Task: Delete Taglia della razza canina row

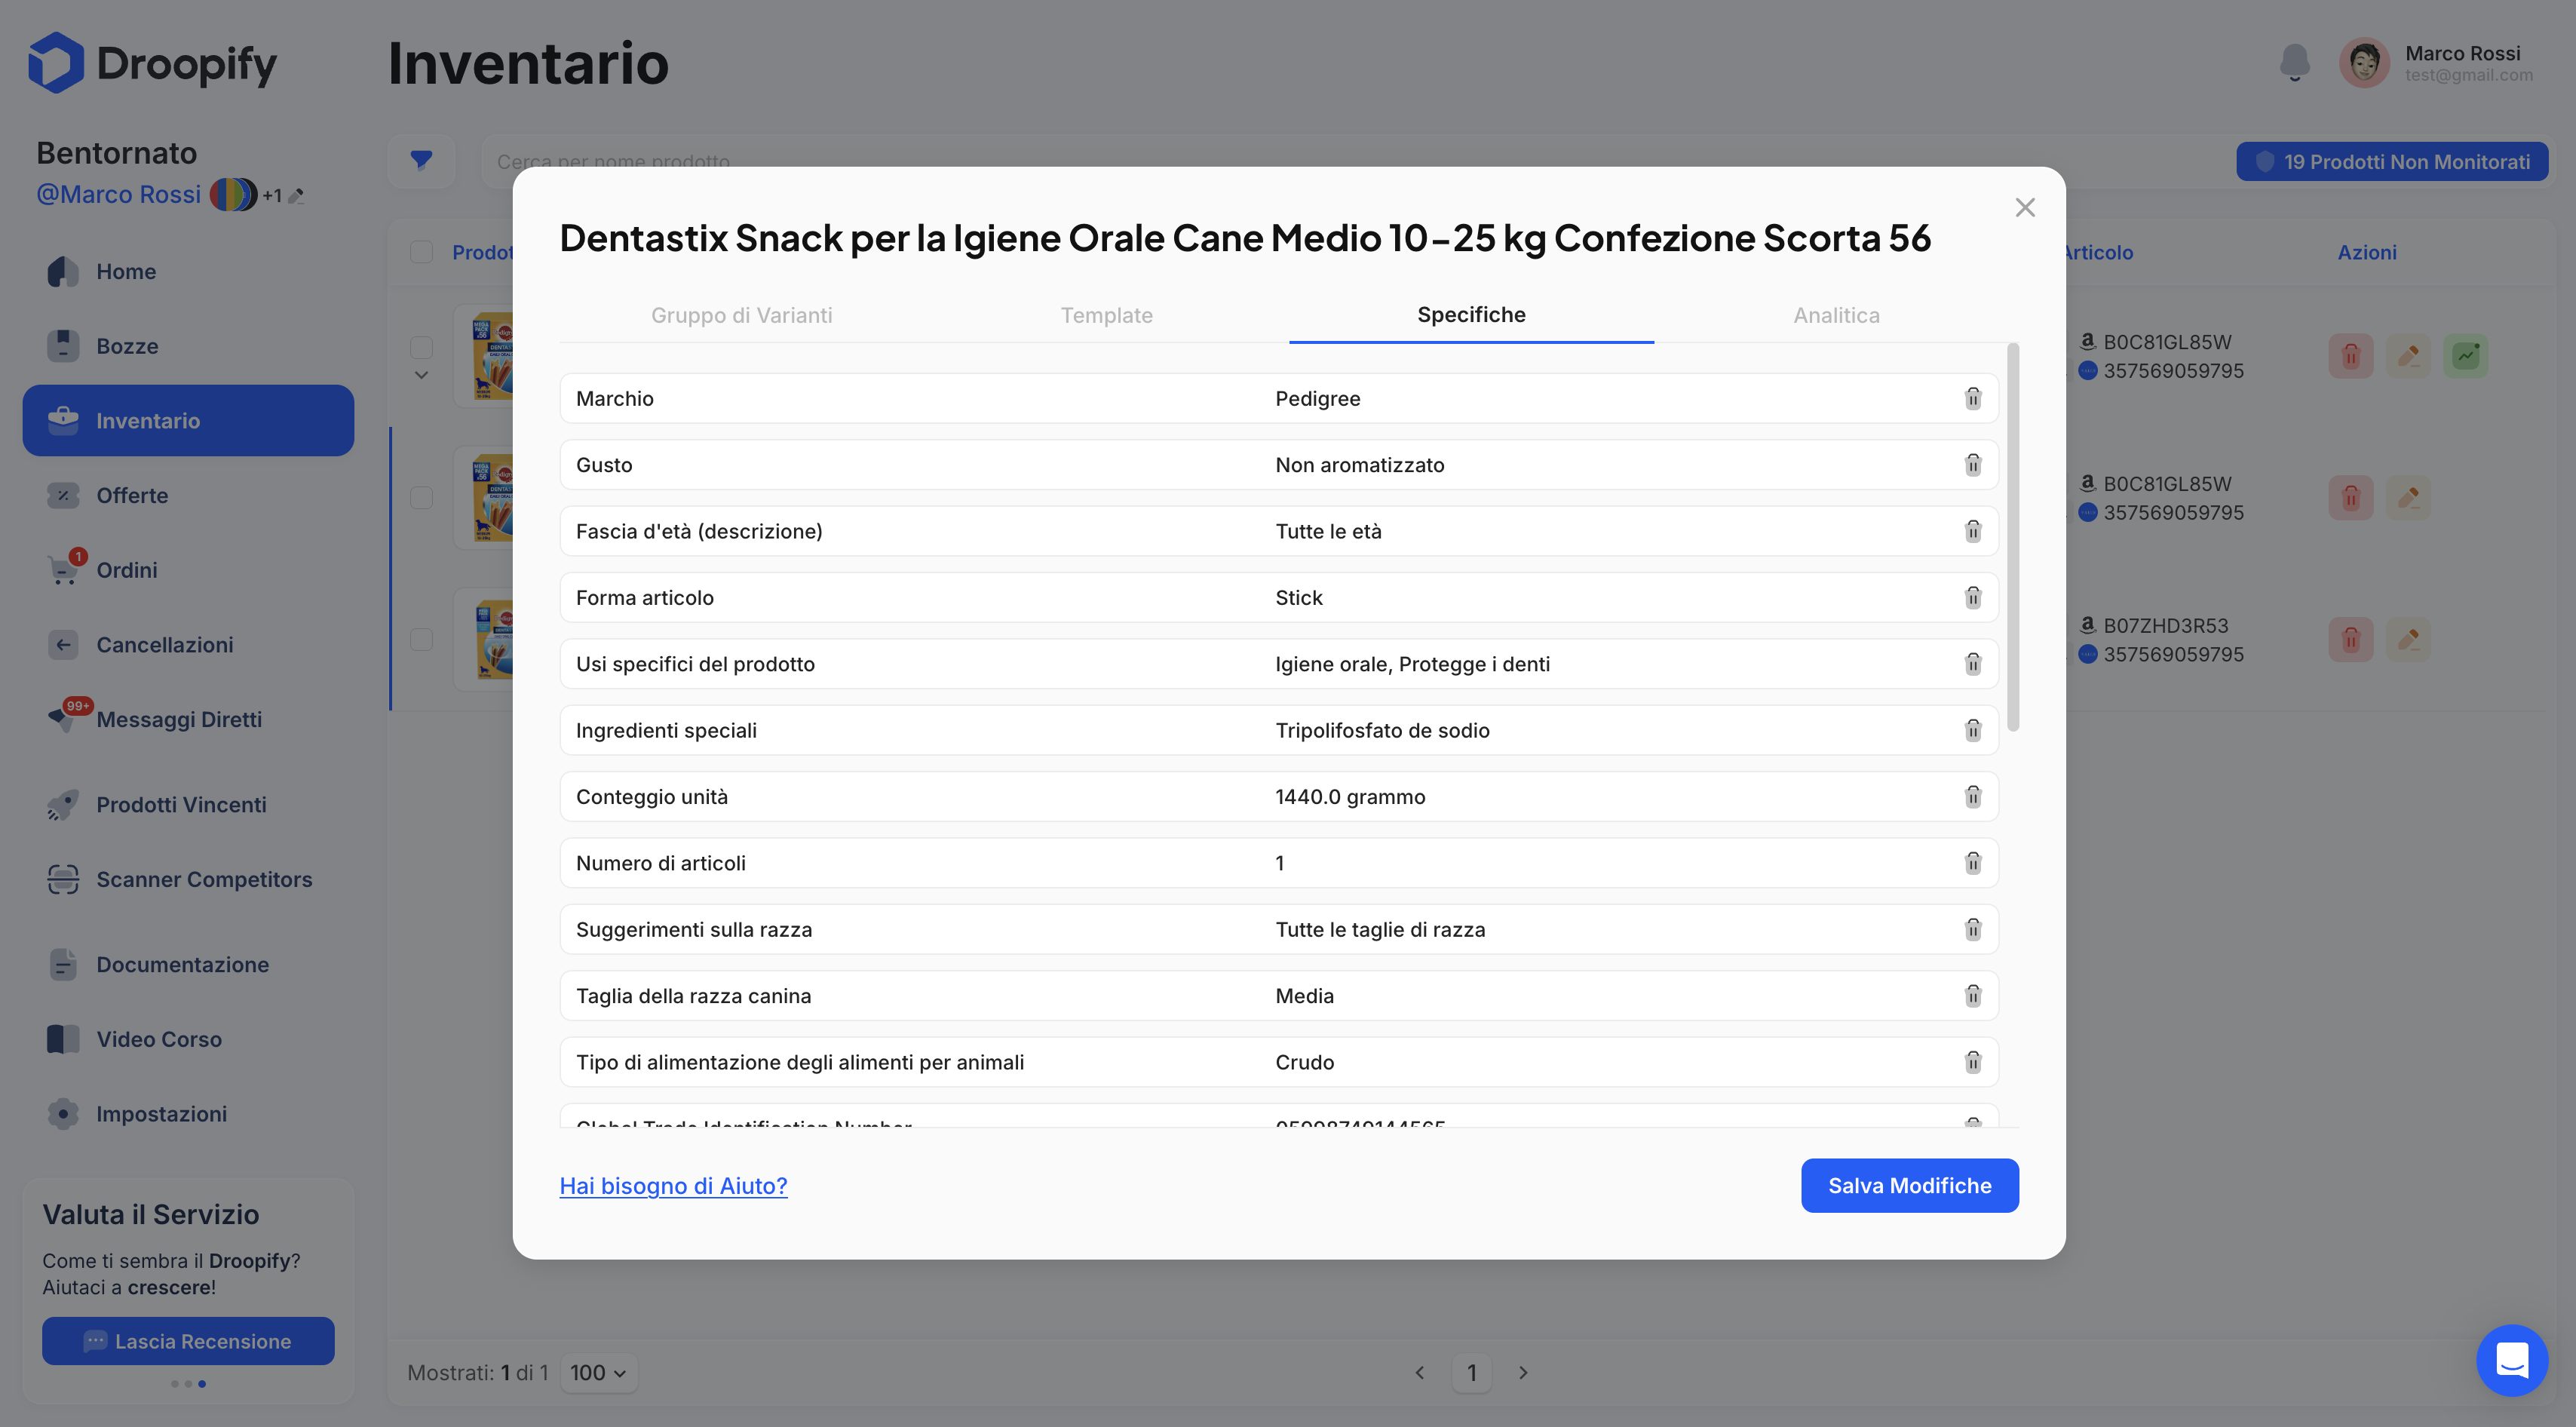Action: (1972, 995)
